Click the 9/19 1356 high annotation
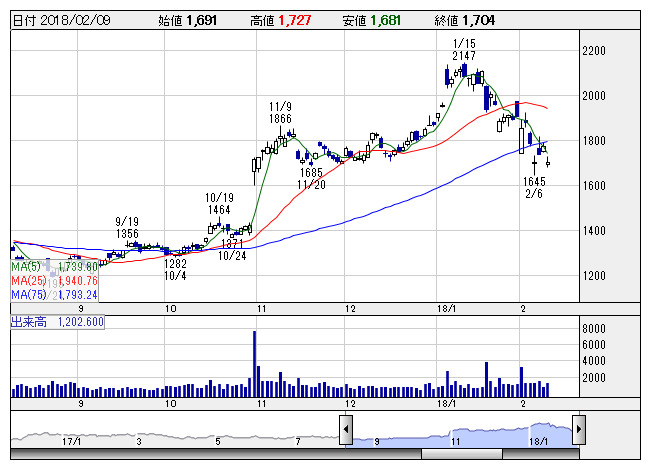 coord(127,227)
